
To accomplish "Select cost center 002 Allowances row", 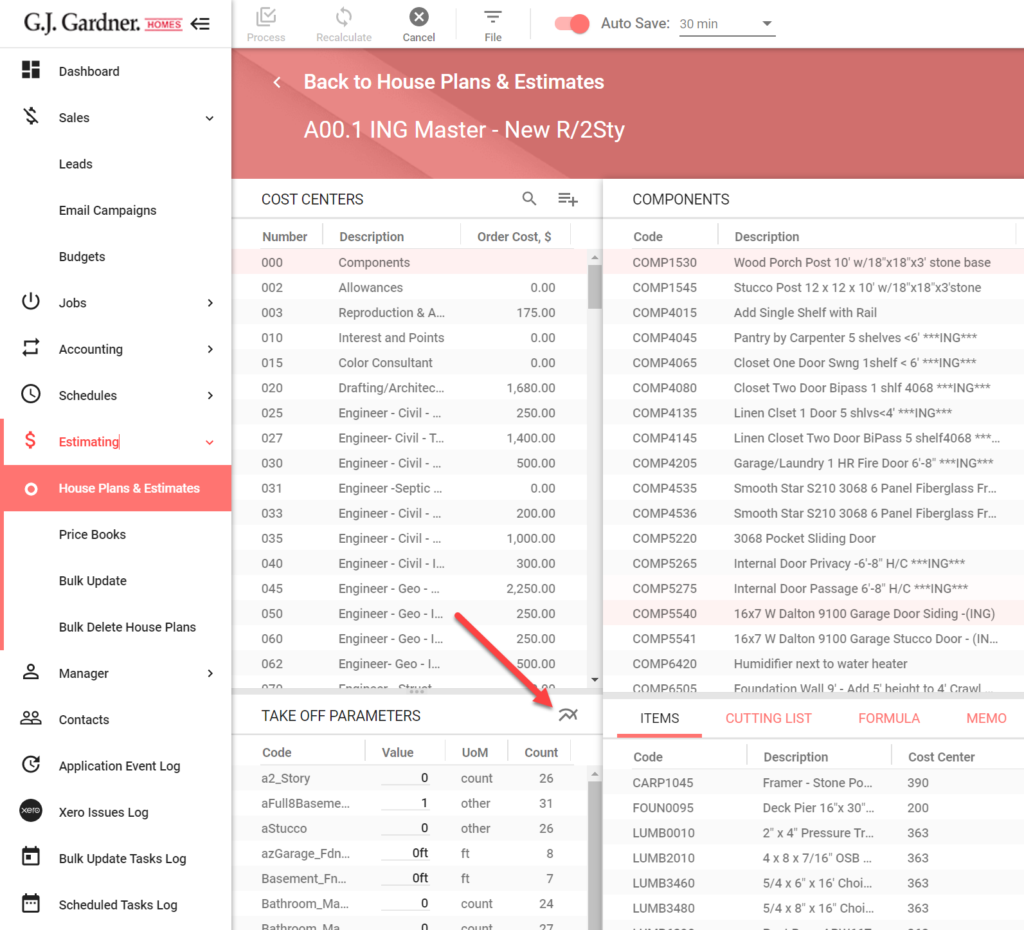I will click(x=409, y=287).
